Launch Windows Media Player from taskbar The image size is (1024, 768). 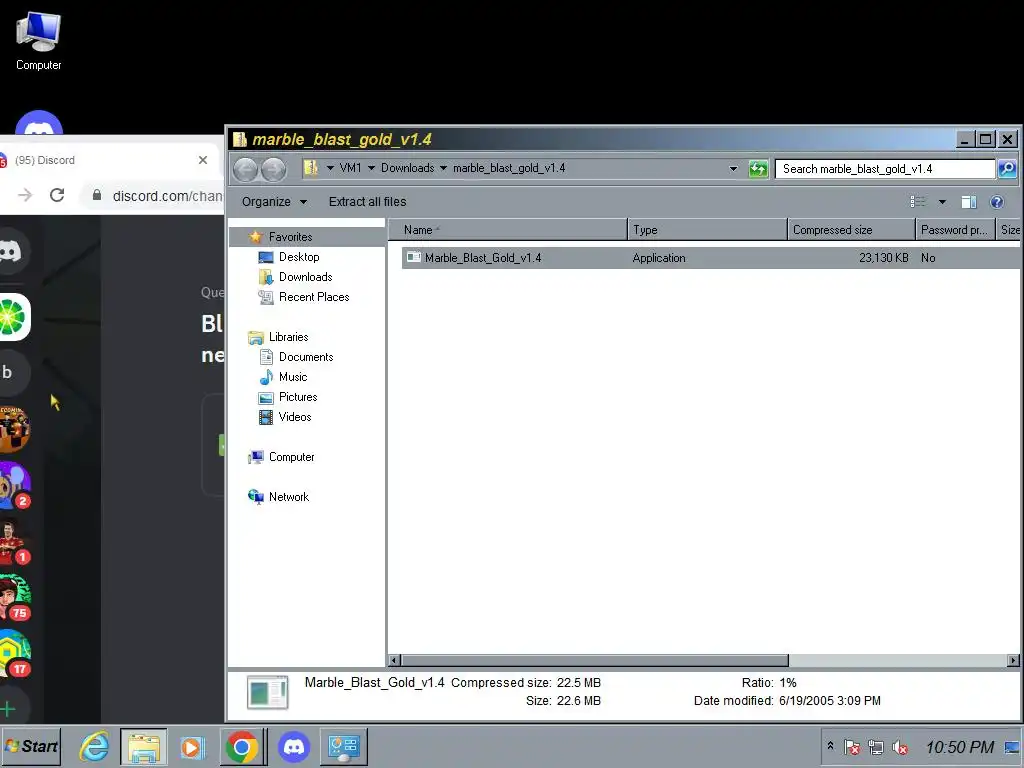coord(193,746)
